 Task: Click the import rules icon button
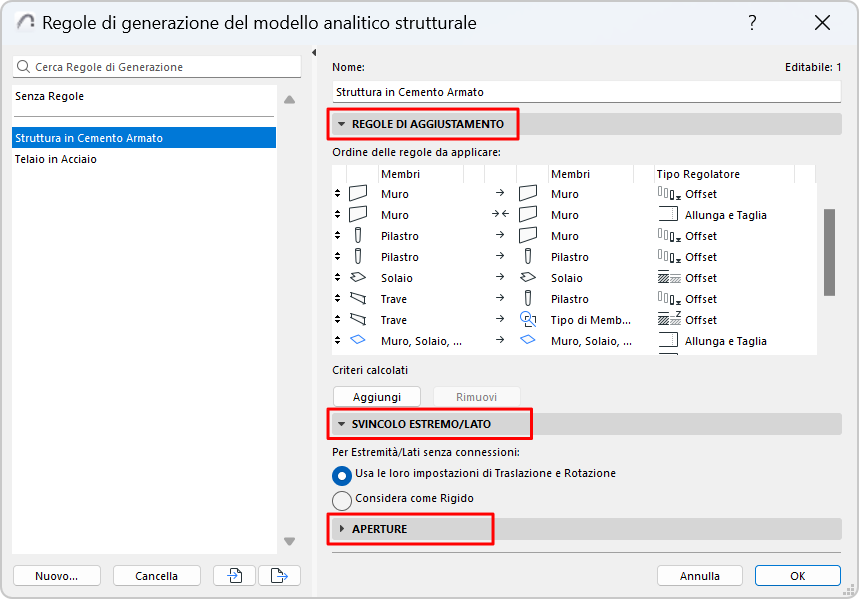tap(235, 575)
